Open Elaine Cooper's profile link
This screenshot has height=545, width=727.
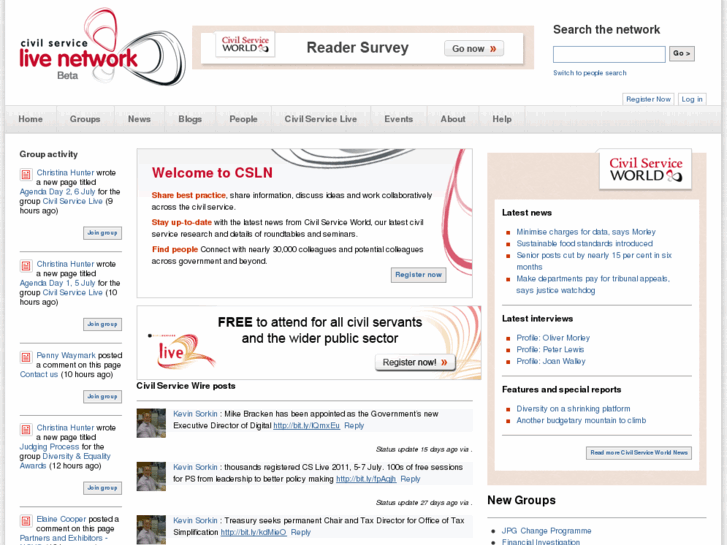click(x=61, y=519)
